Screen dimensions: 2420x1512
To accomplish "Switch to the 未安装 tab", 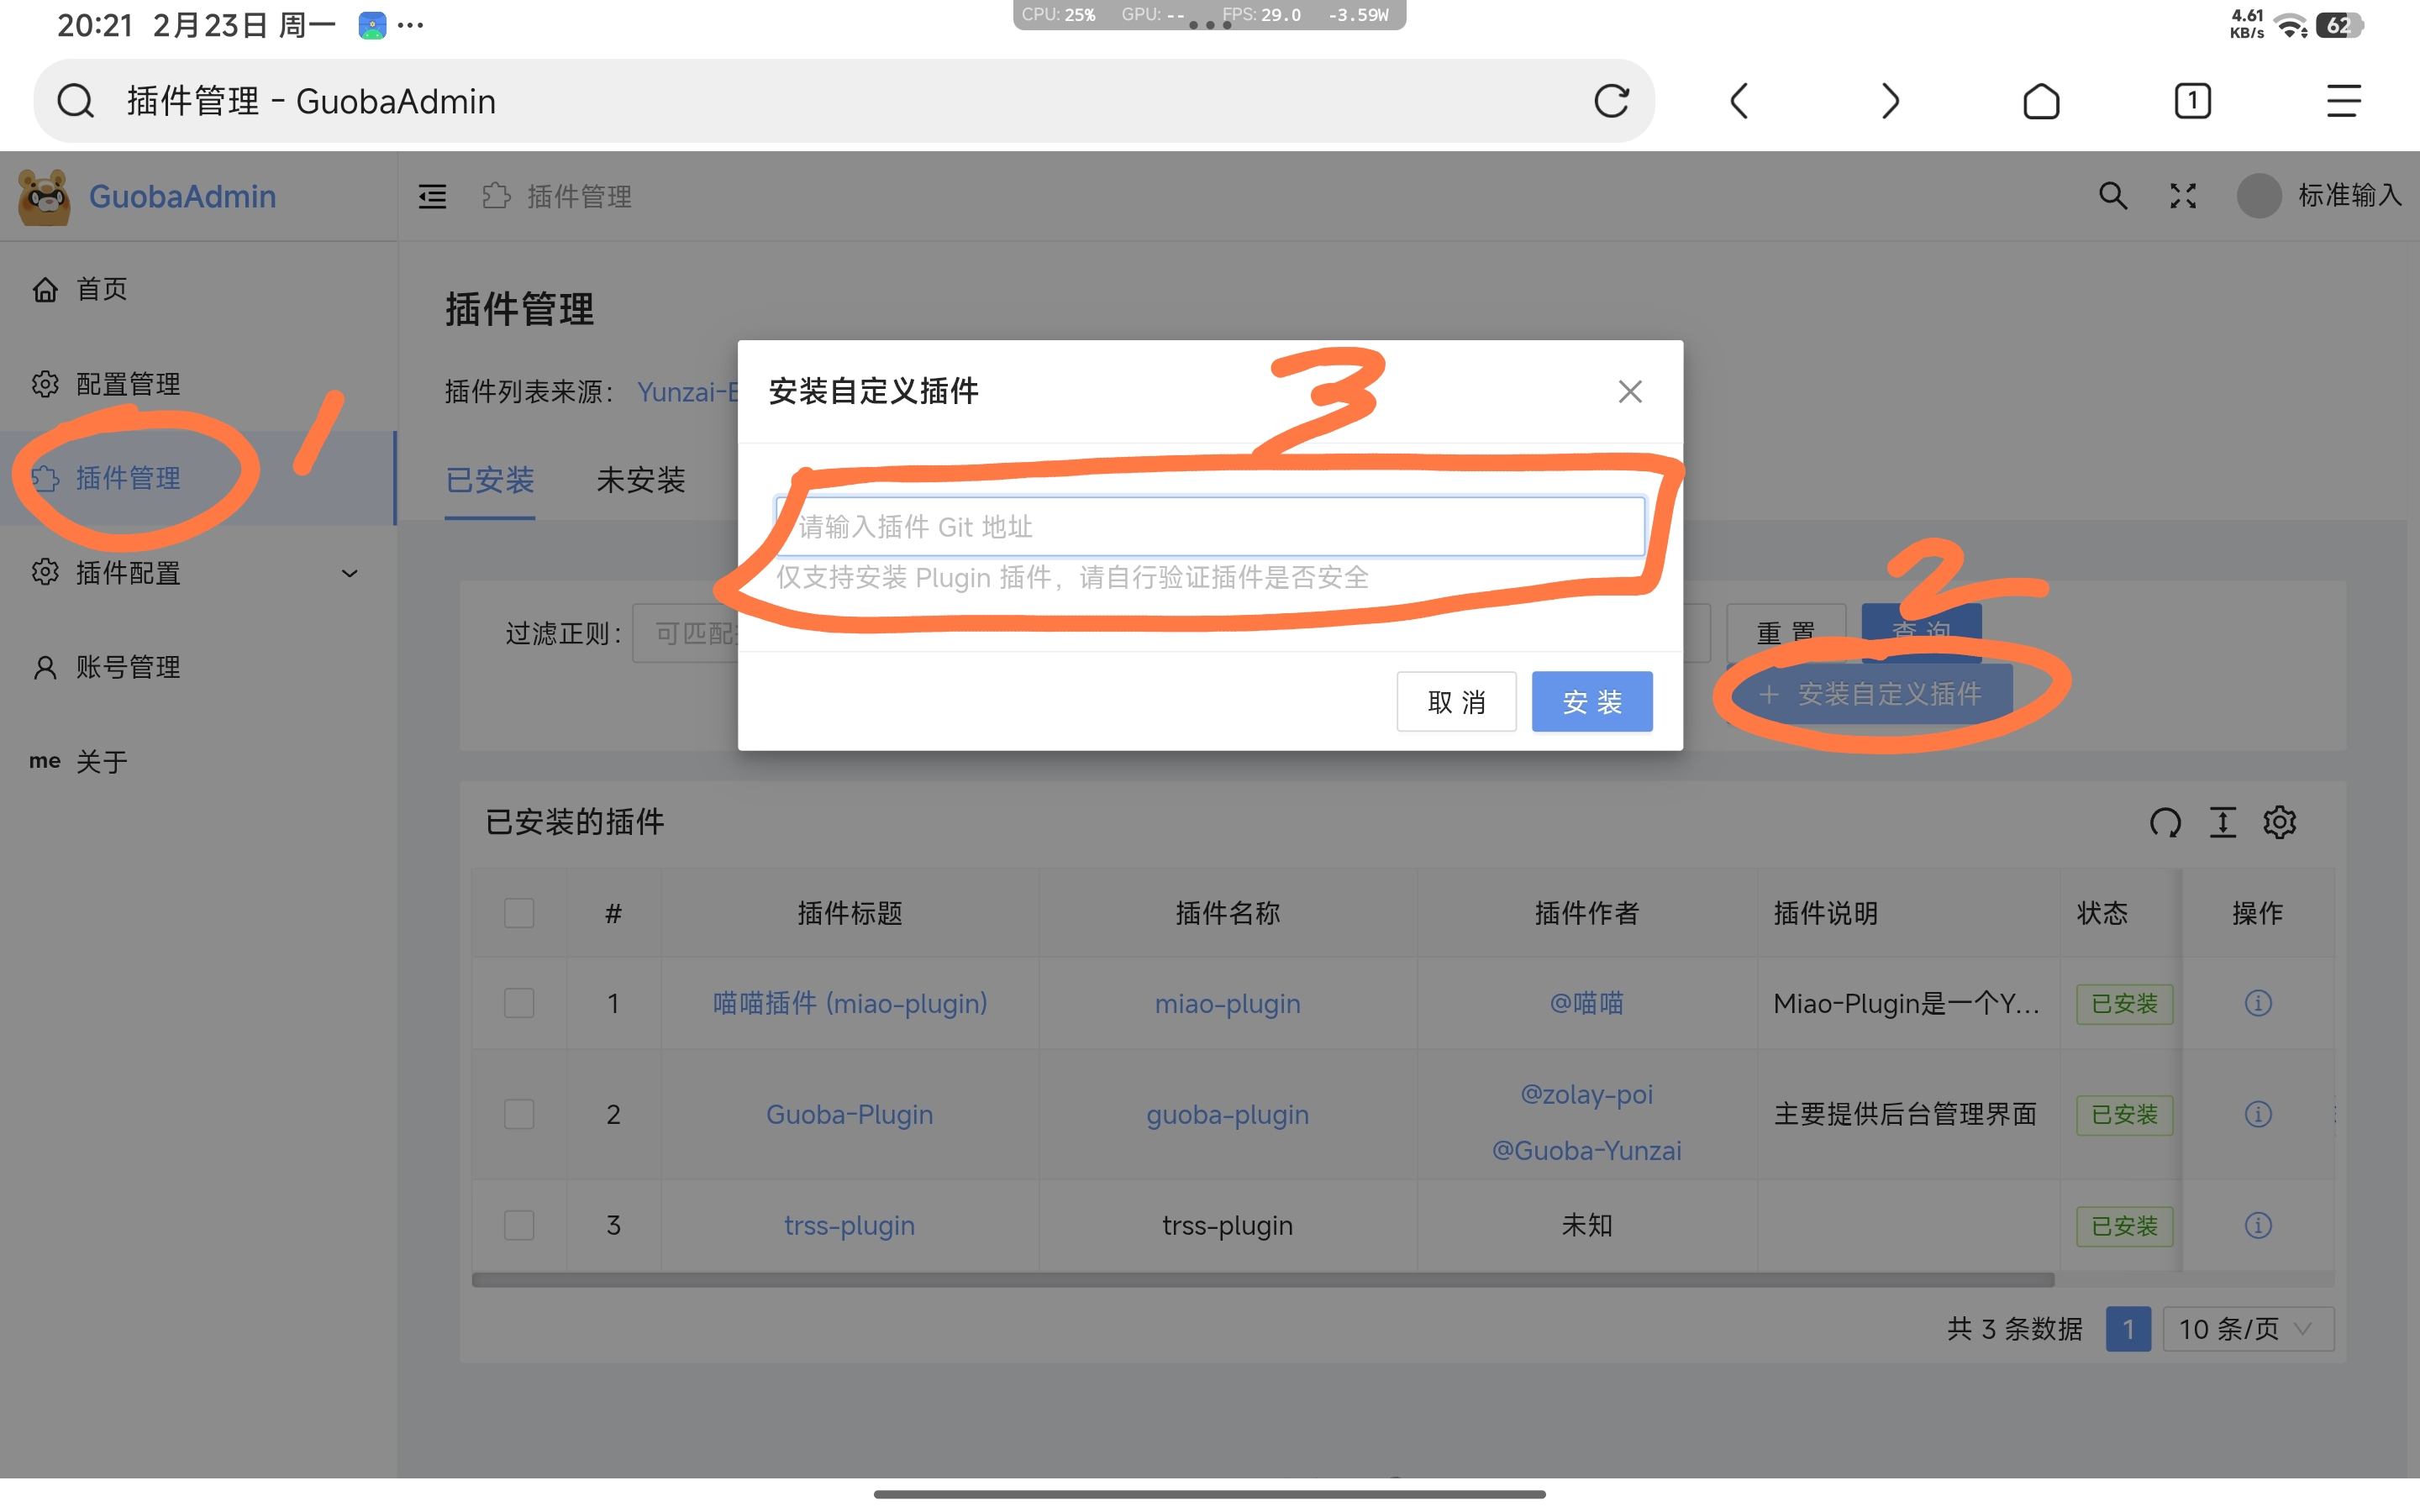I will [x=640, y=480].
